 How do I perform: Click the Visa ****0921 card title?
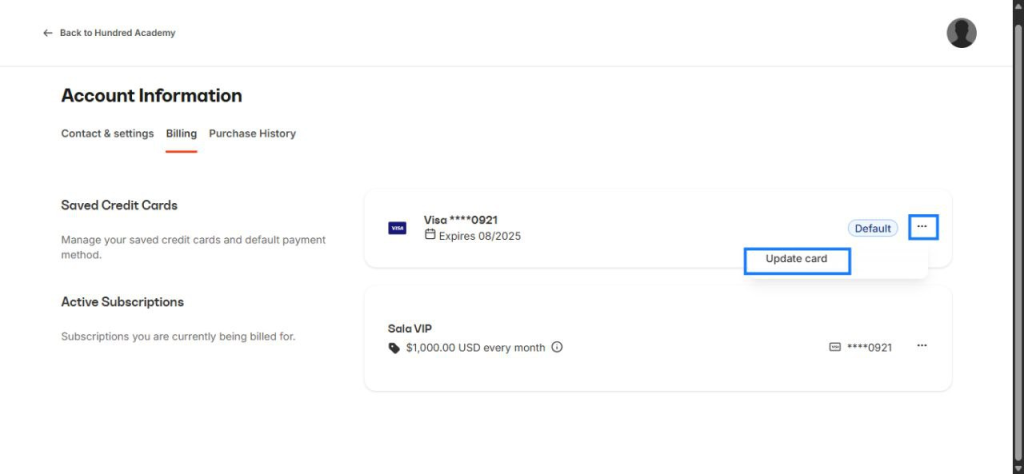(x=460, y=219)
